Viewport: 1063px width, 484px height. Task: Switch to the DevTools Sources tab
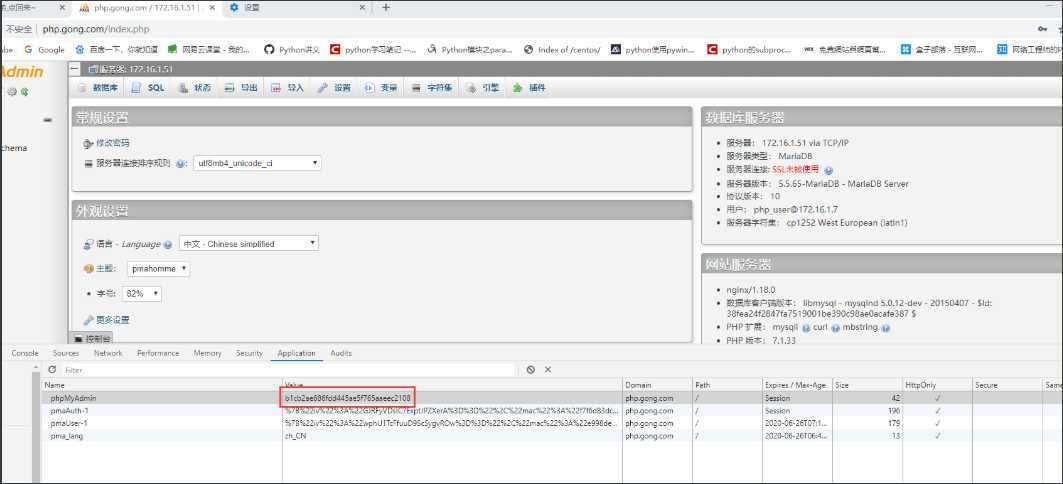coord(66,353)
